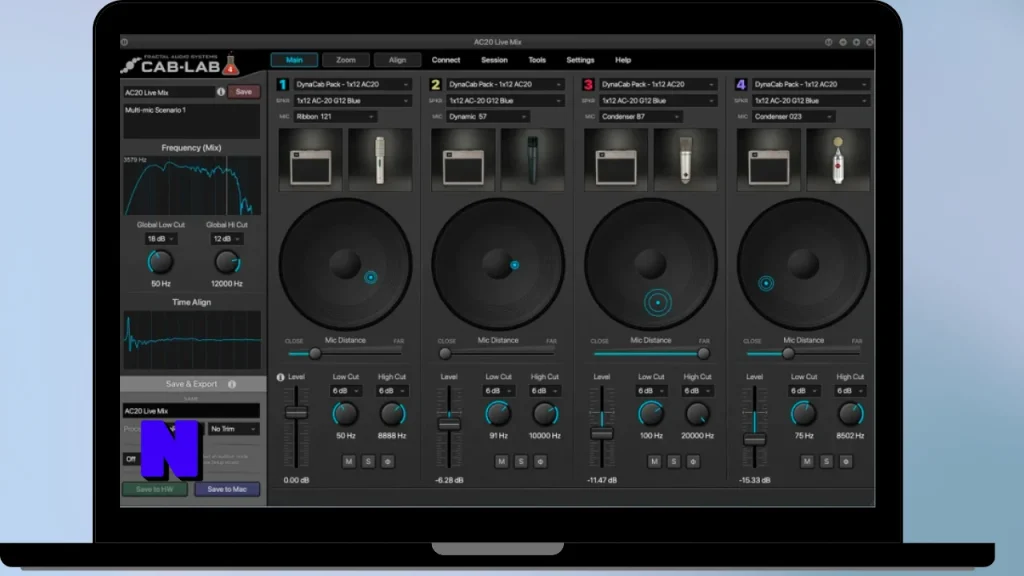Open the Connect menu
Image resolution: width=1024 pixels, height=576 pixels.
click(x=446, y=60)
